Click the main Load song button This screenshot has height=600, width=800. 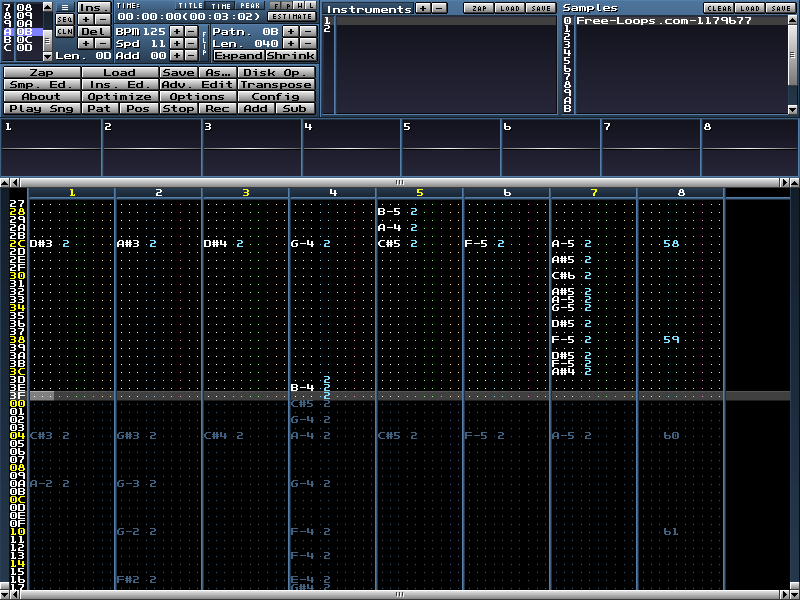click(x=120, y=72)
